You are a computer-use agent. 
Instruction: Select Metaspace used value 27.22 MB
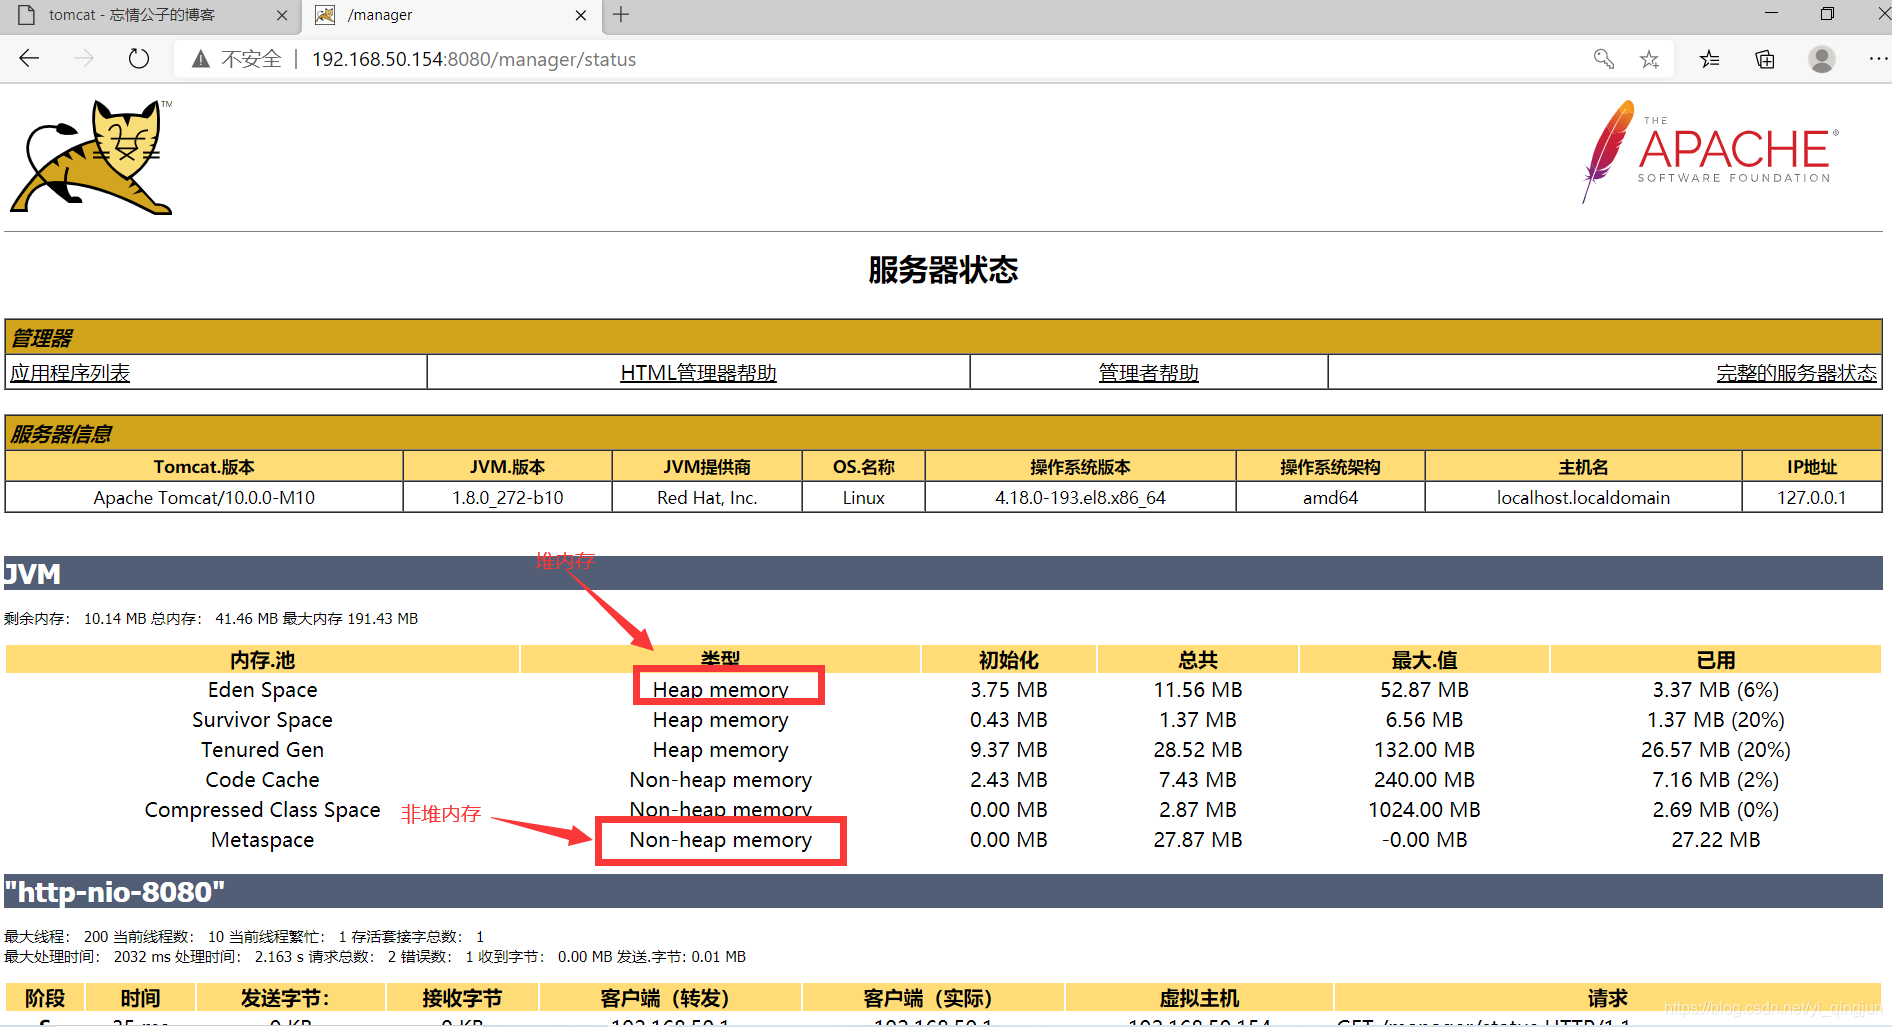coord(1715,839)
